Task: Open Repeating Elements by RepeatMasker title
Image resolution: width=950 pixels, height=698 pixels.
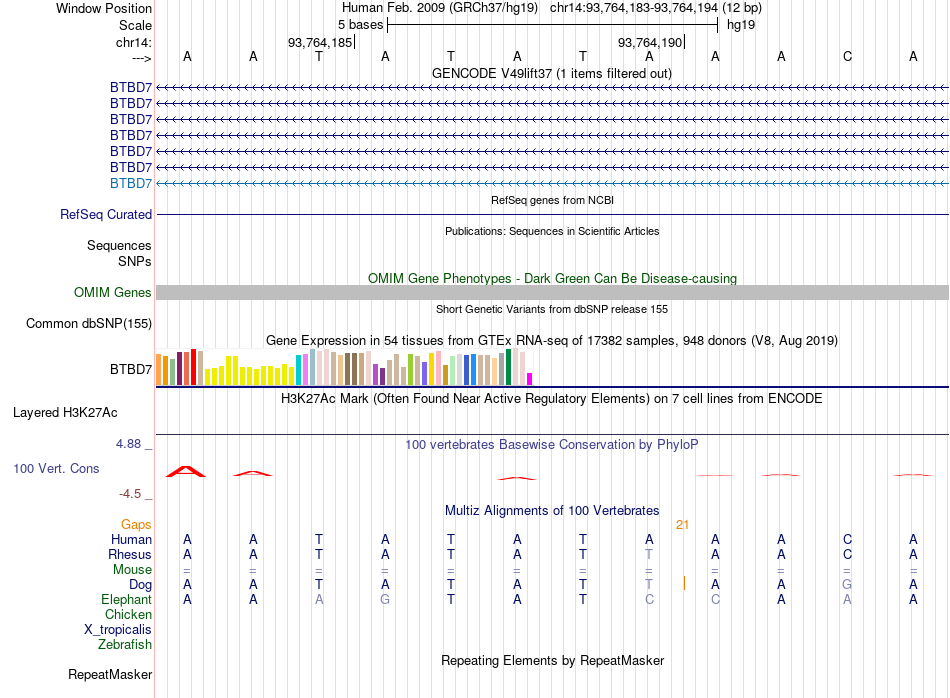Action: pyautogui.click(x=553, y=660)
